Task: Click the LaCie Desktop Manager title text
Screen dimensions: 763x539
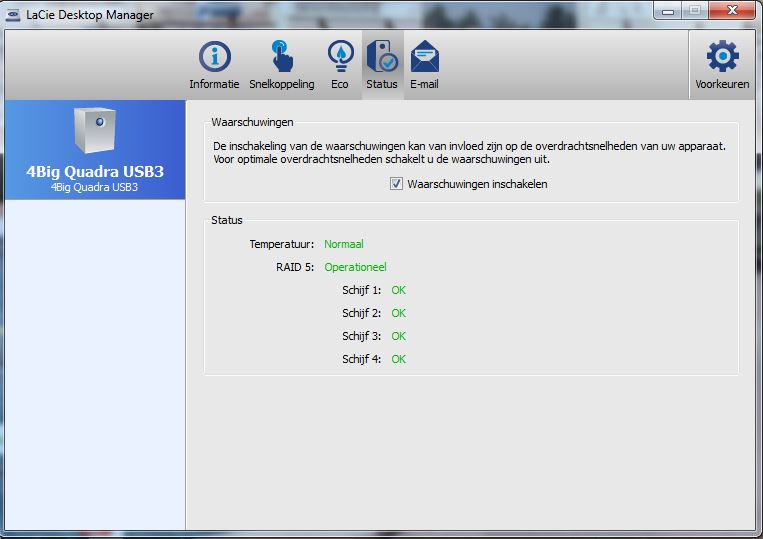Action: pos(88,15)
